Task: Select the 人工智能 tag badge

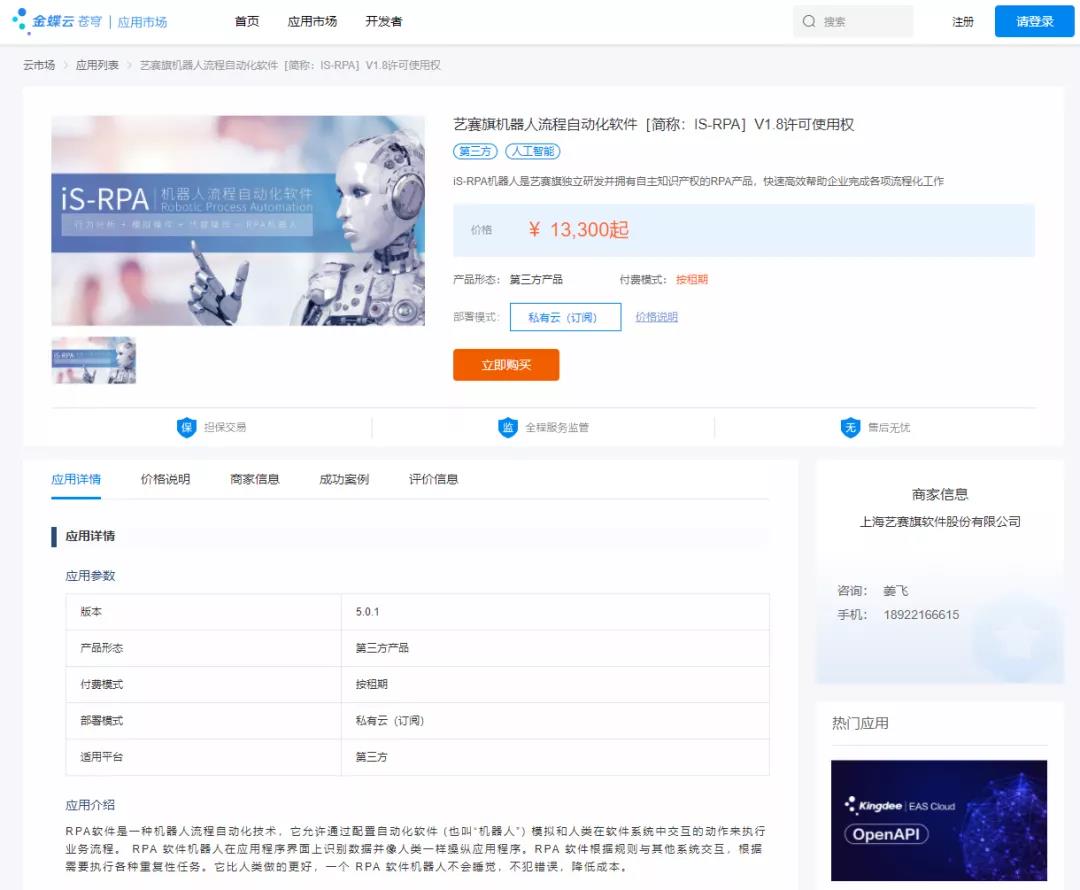Action: point(532,152)
